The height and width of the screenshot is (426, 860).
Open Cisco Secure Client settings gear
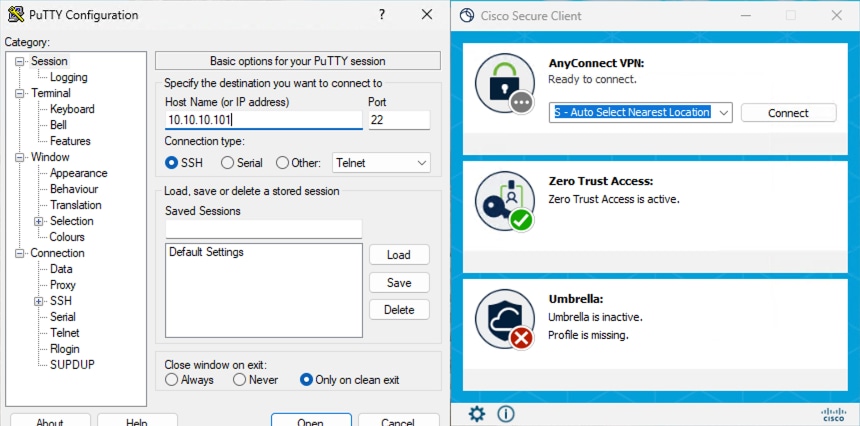tap(477, 414)
